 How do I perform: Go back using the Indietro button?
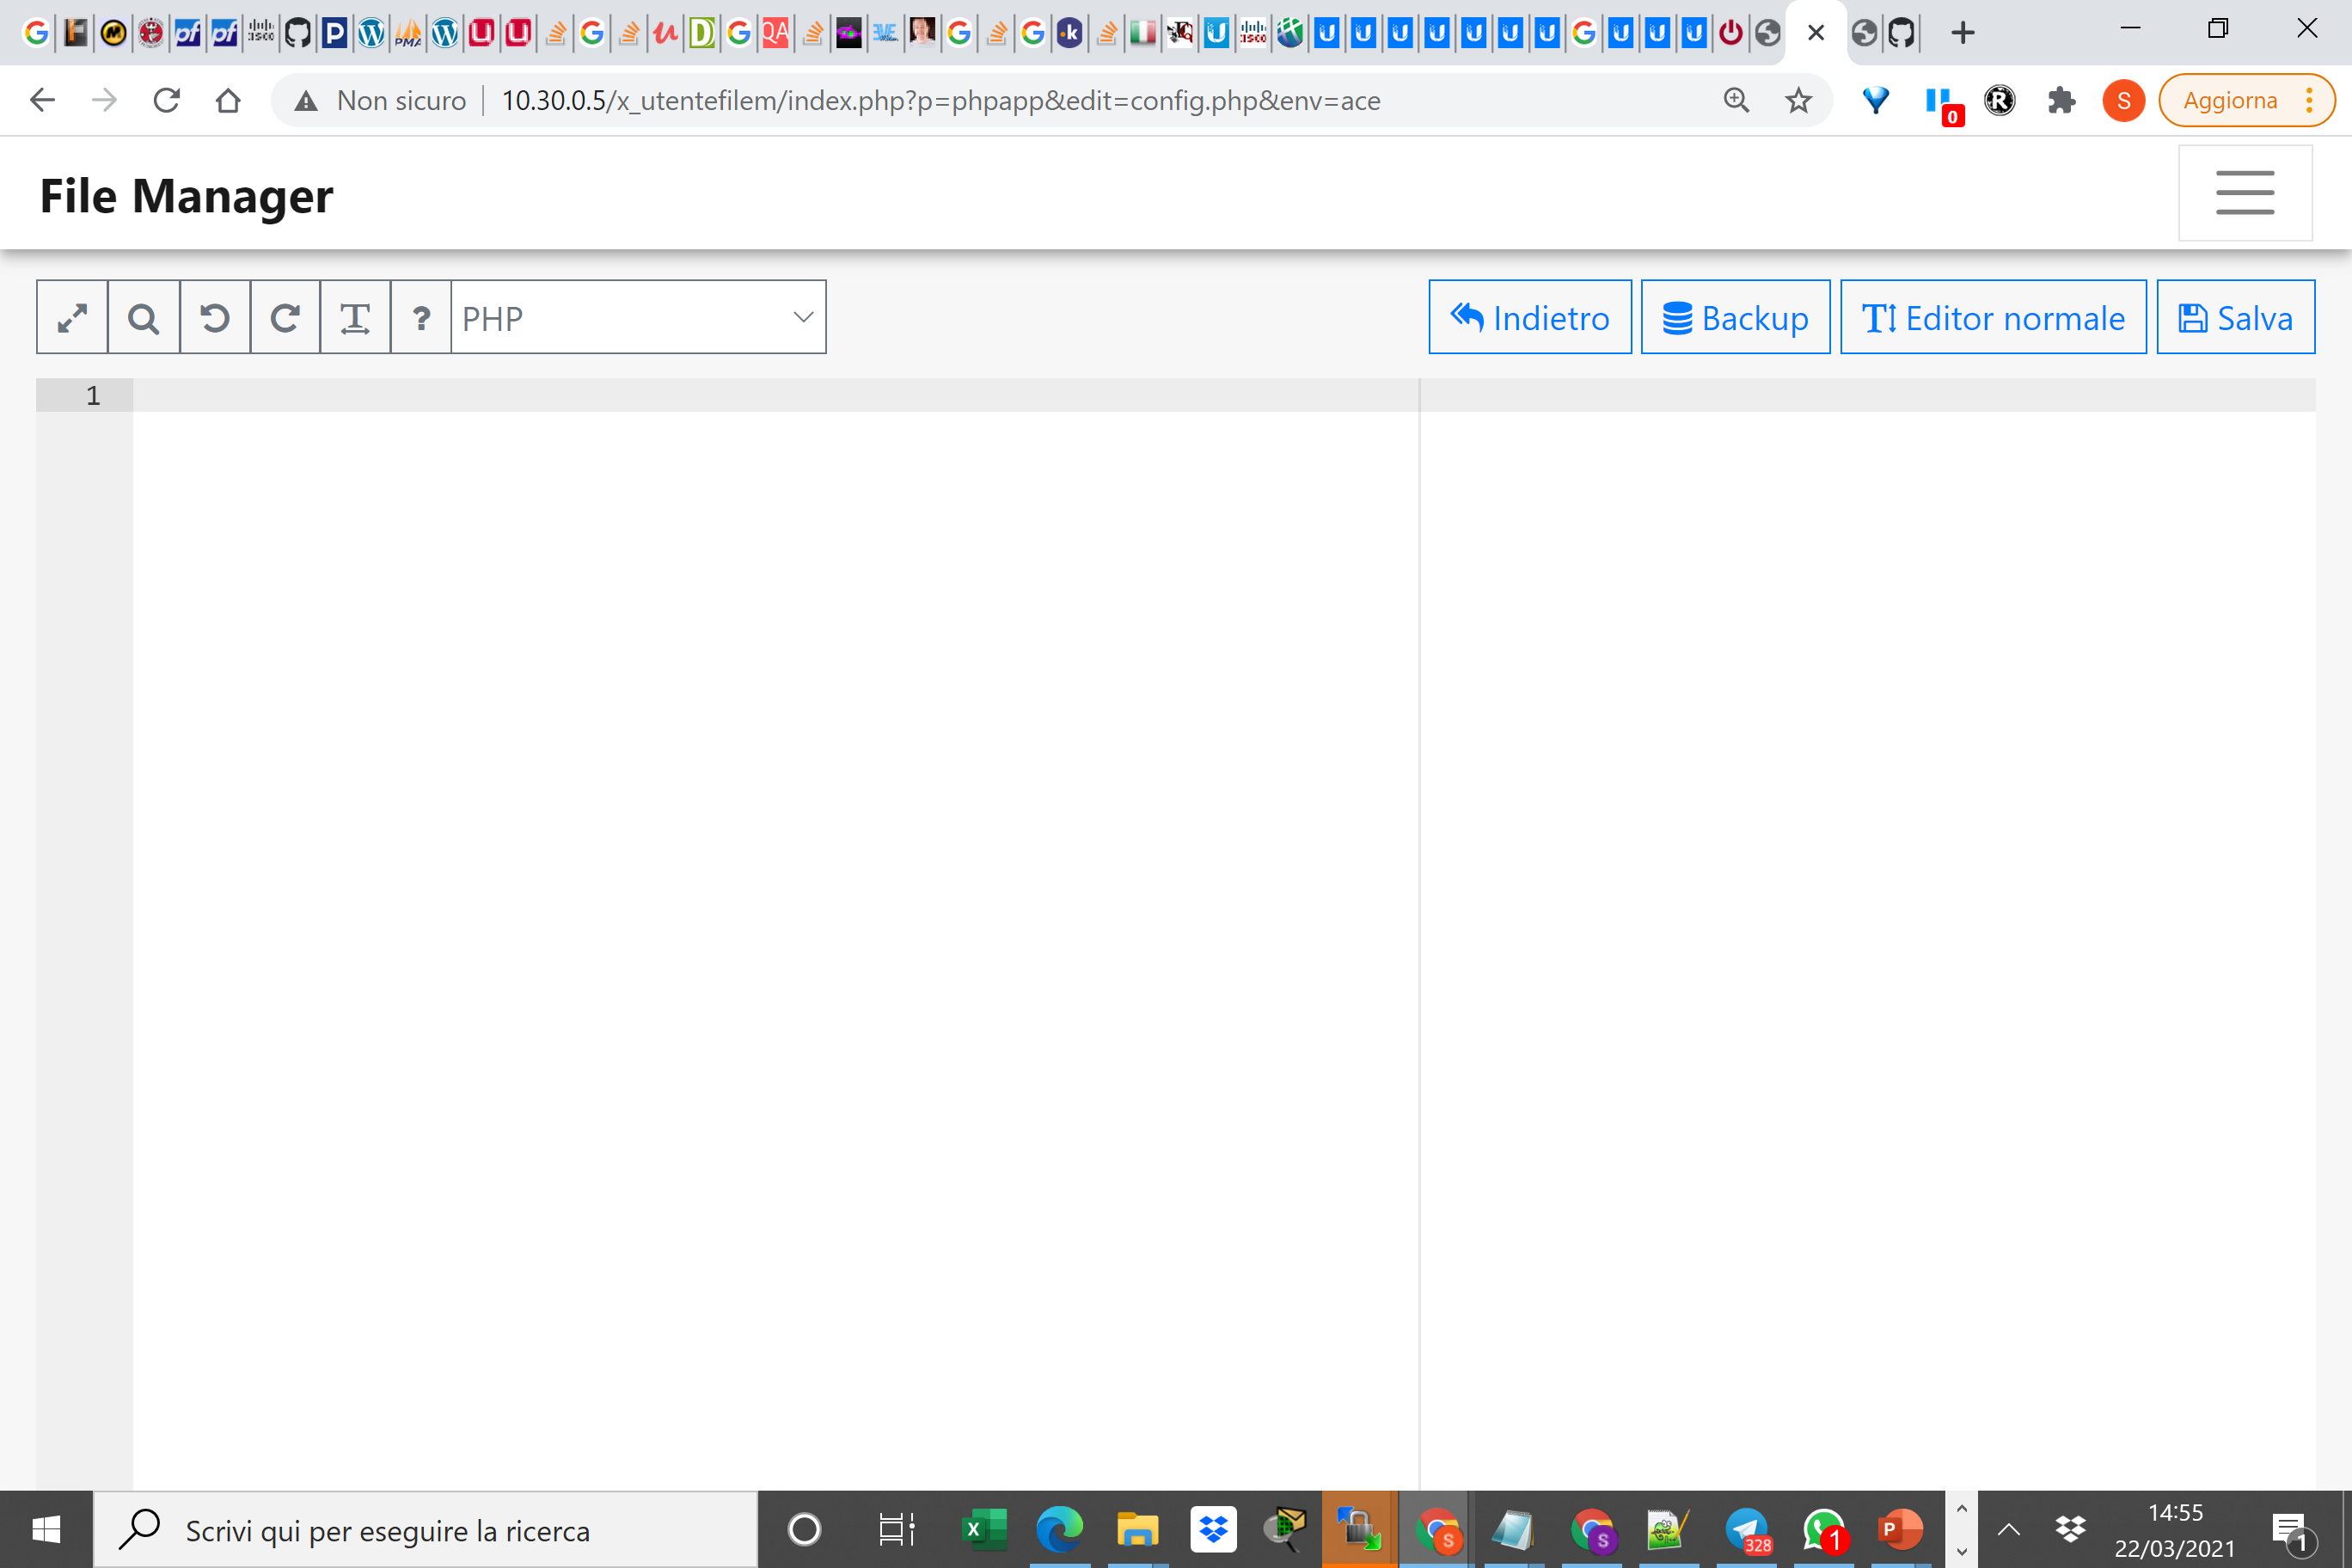click(x=1529, y=317)
